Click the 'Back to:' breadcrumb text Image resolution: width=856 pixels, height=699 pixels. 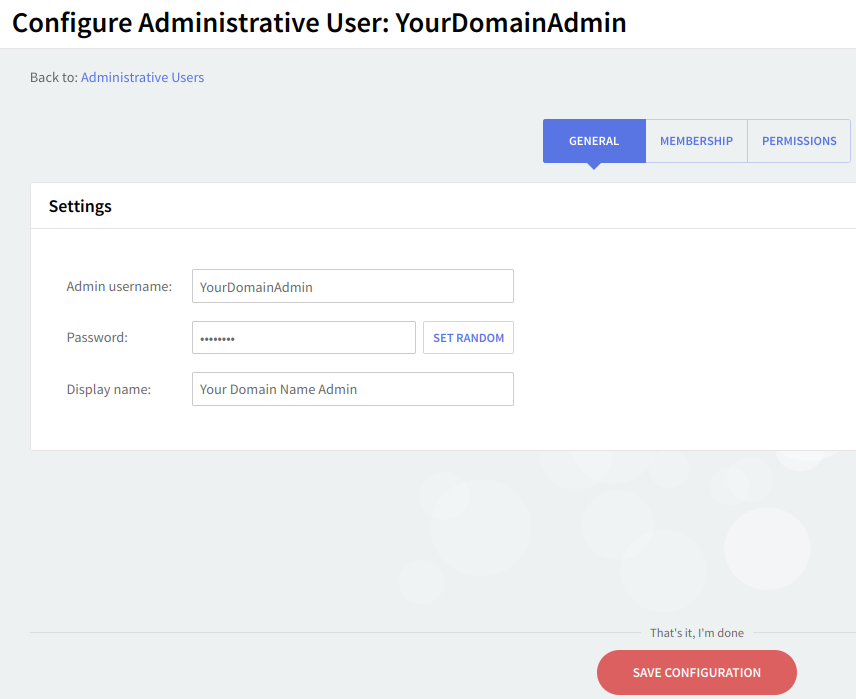coord(53,77)
